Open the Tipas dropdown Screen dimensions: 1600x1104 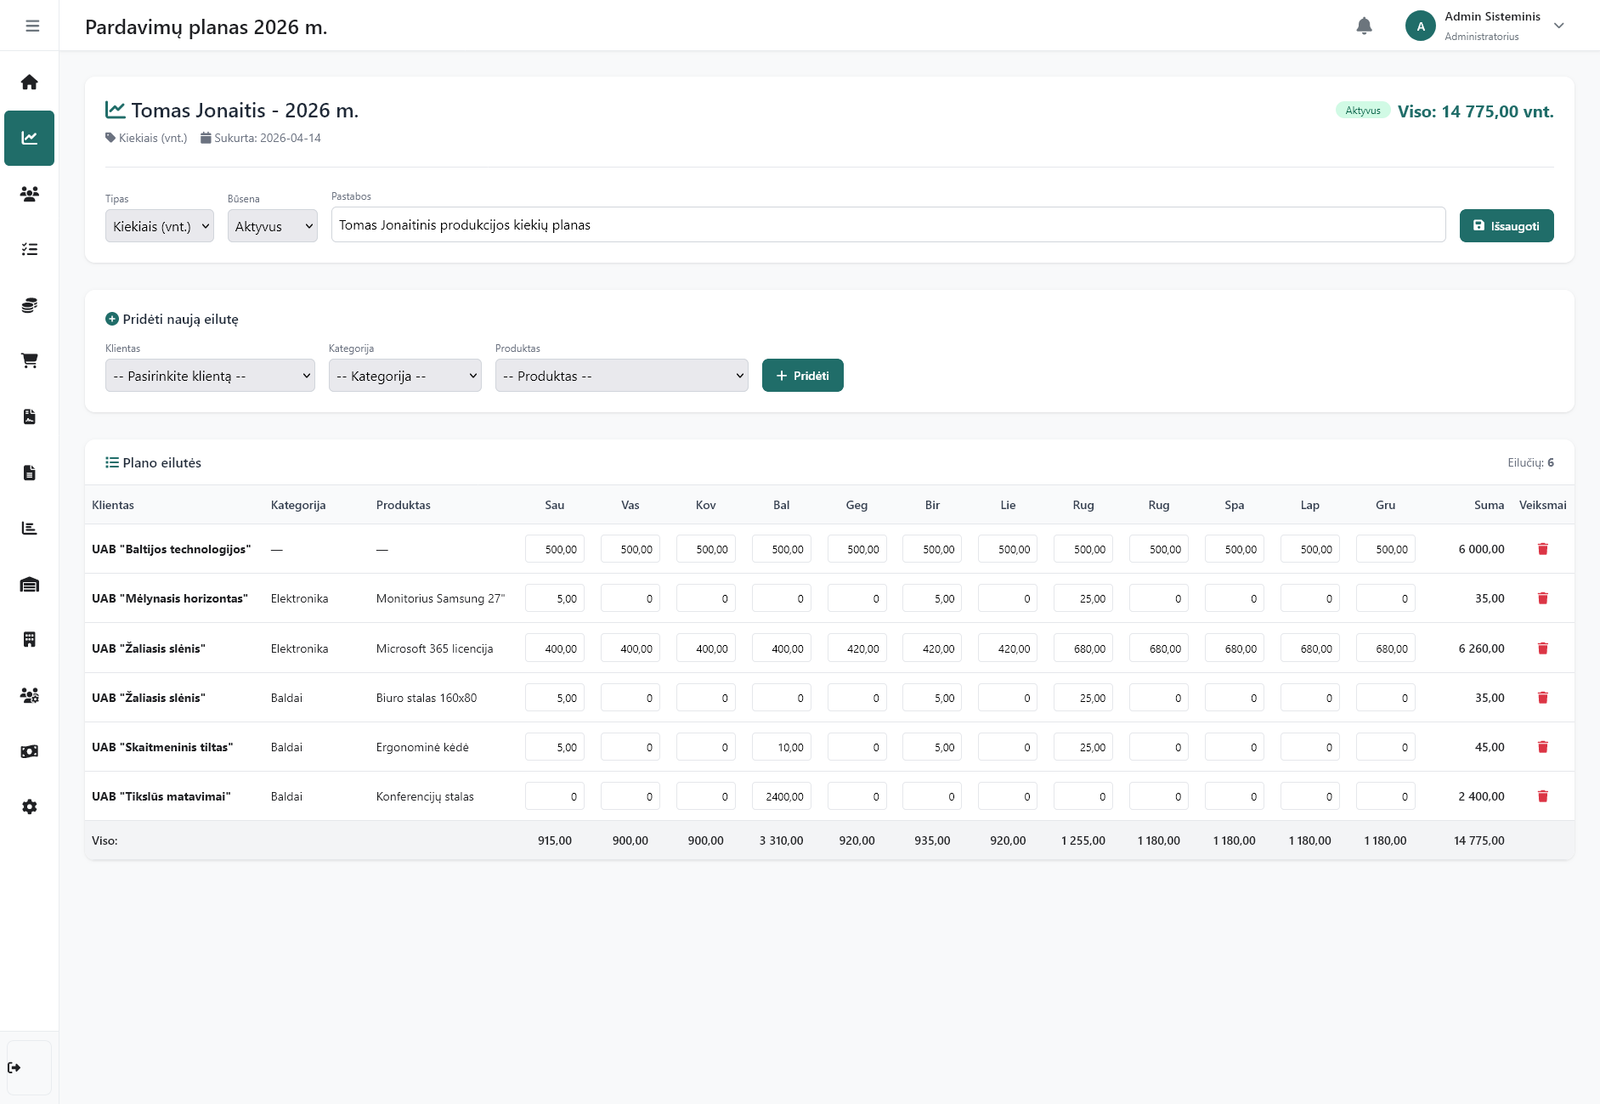tap(160, 226)
